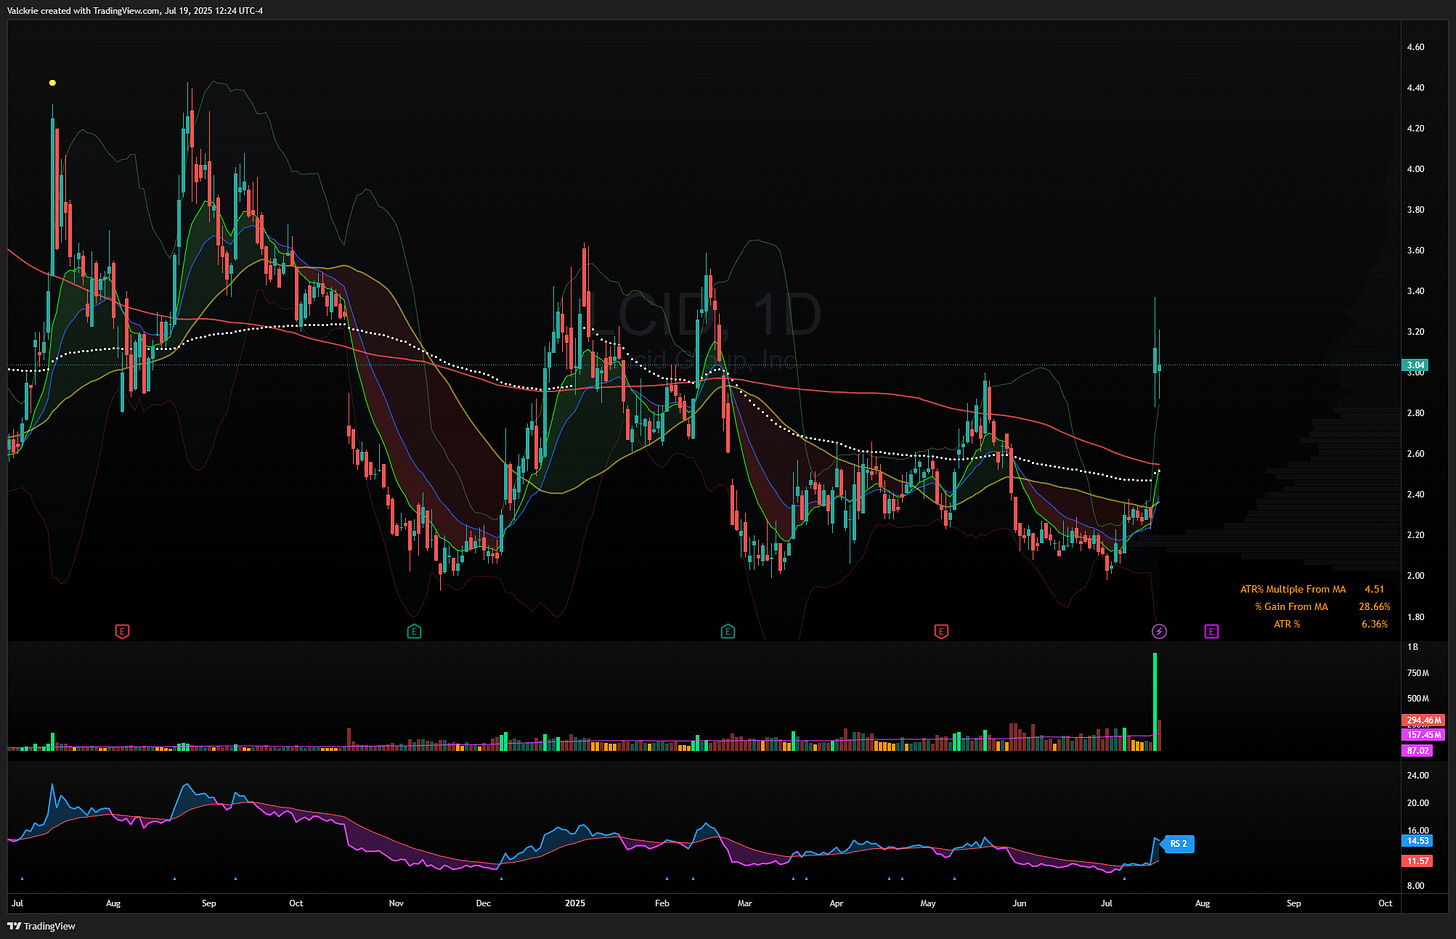Click the ATR% Multiple From MA text

1293,589
